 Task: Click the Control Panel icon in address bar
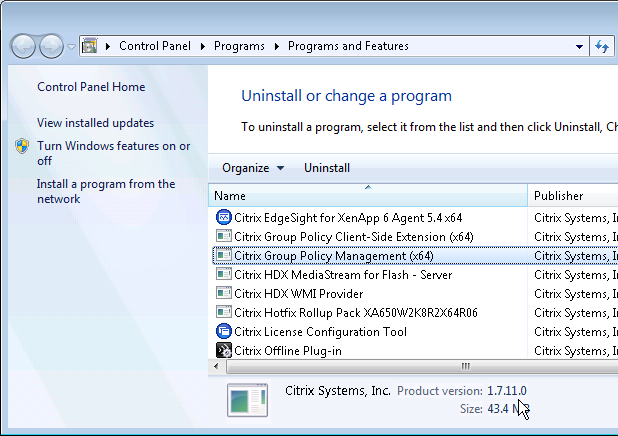90,46
